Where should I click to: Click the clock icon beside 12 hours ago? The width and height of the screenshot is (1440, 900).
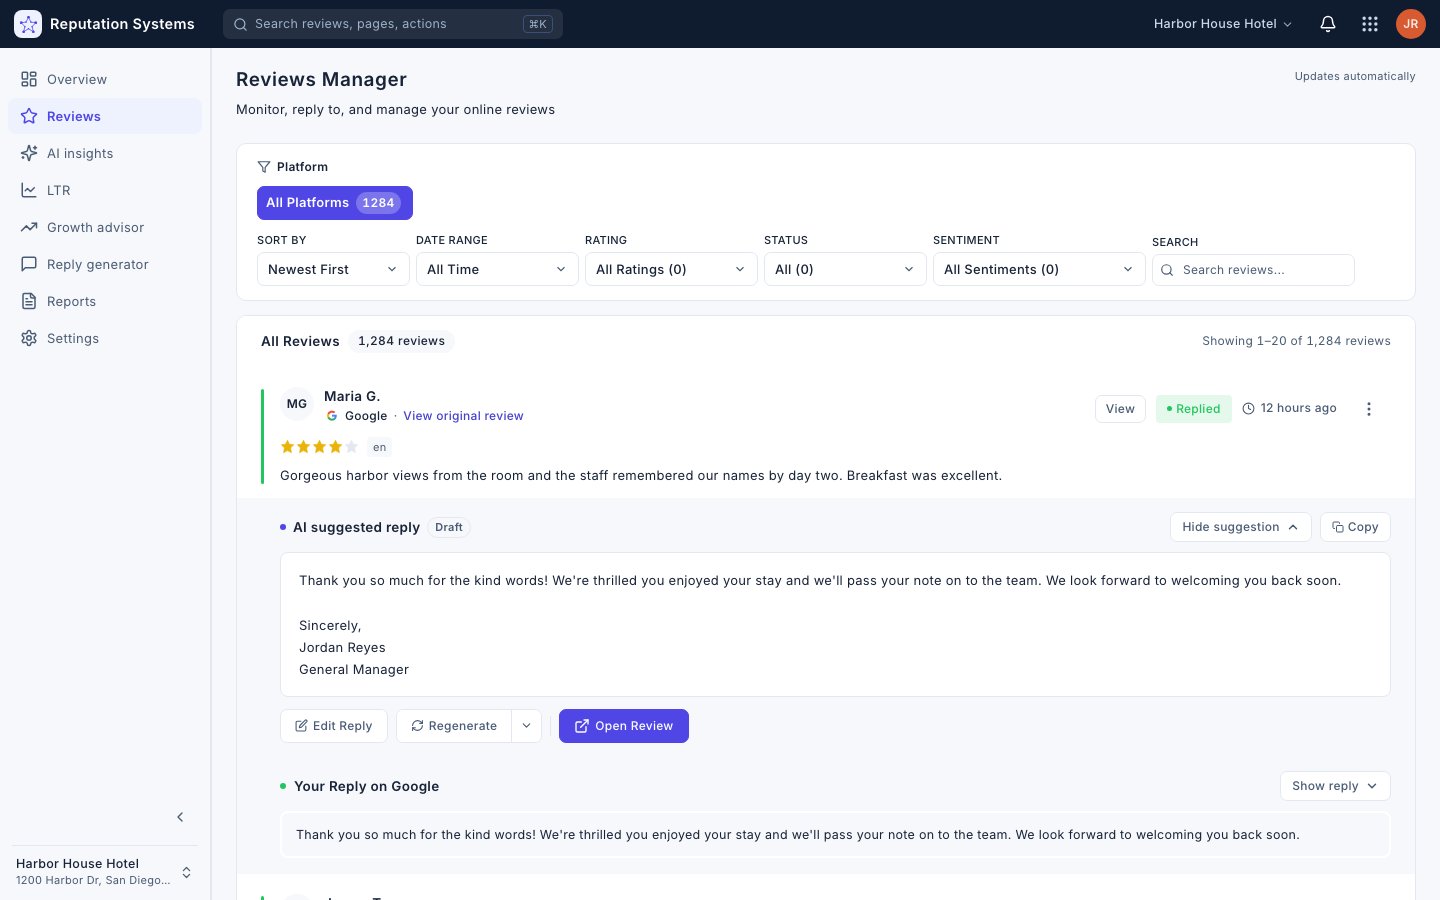1248,408
